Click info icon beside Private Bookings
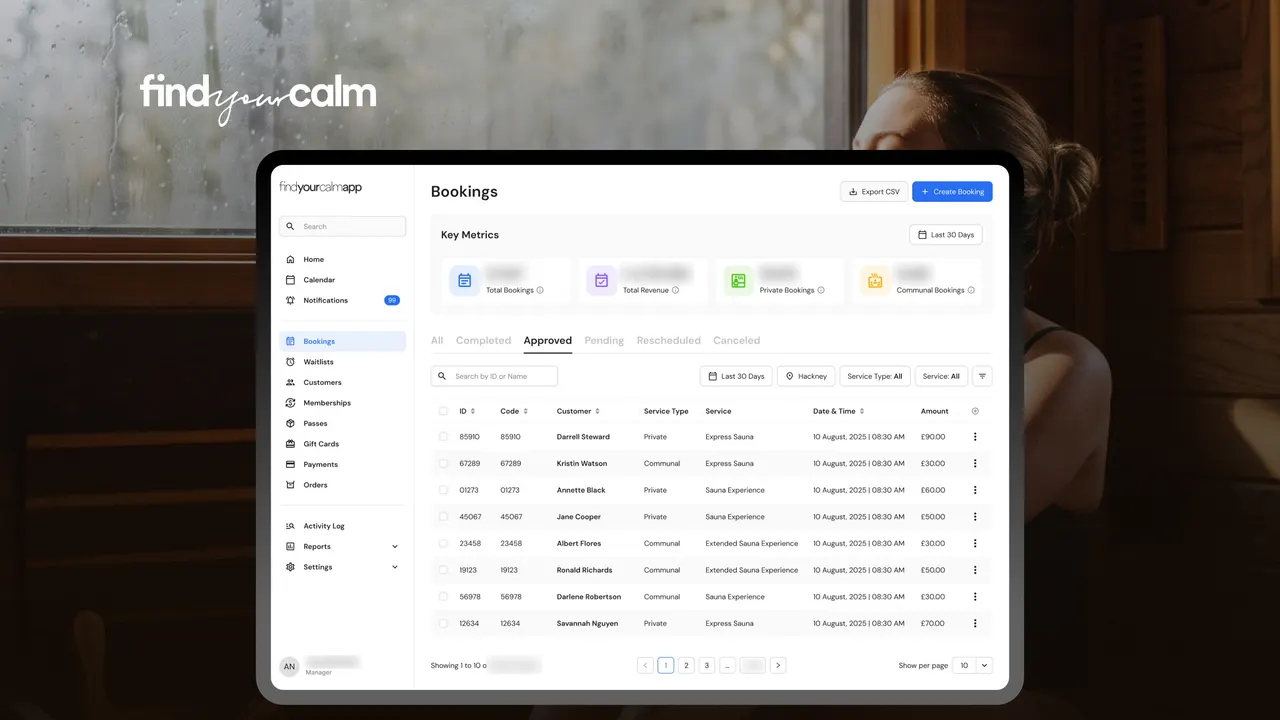 821,290
